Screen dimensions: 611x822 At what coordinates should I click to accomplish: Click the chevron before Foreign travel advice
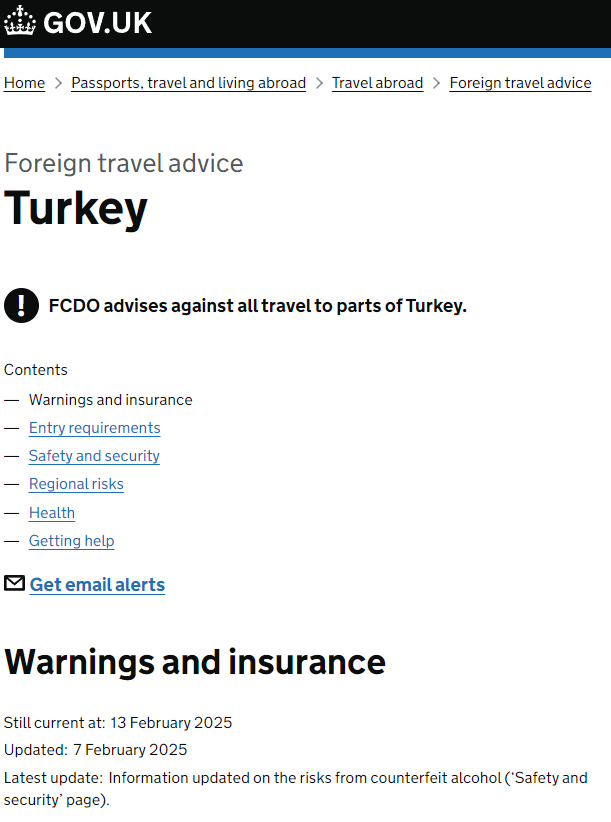pos(437,83)
